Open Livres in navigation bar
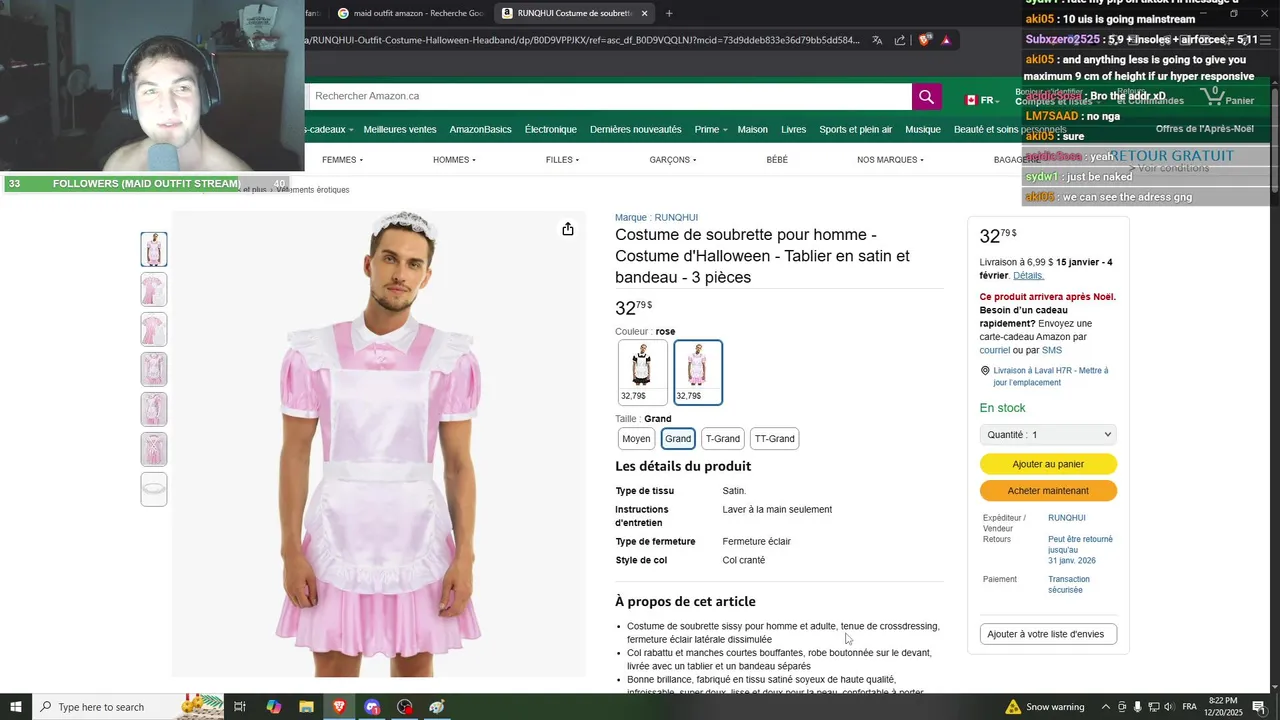 click(x=794, y=129)
